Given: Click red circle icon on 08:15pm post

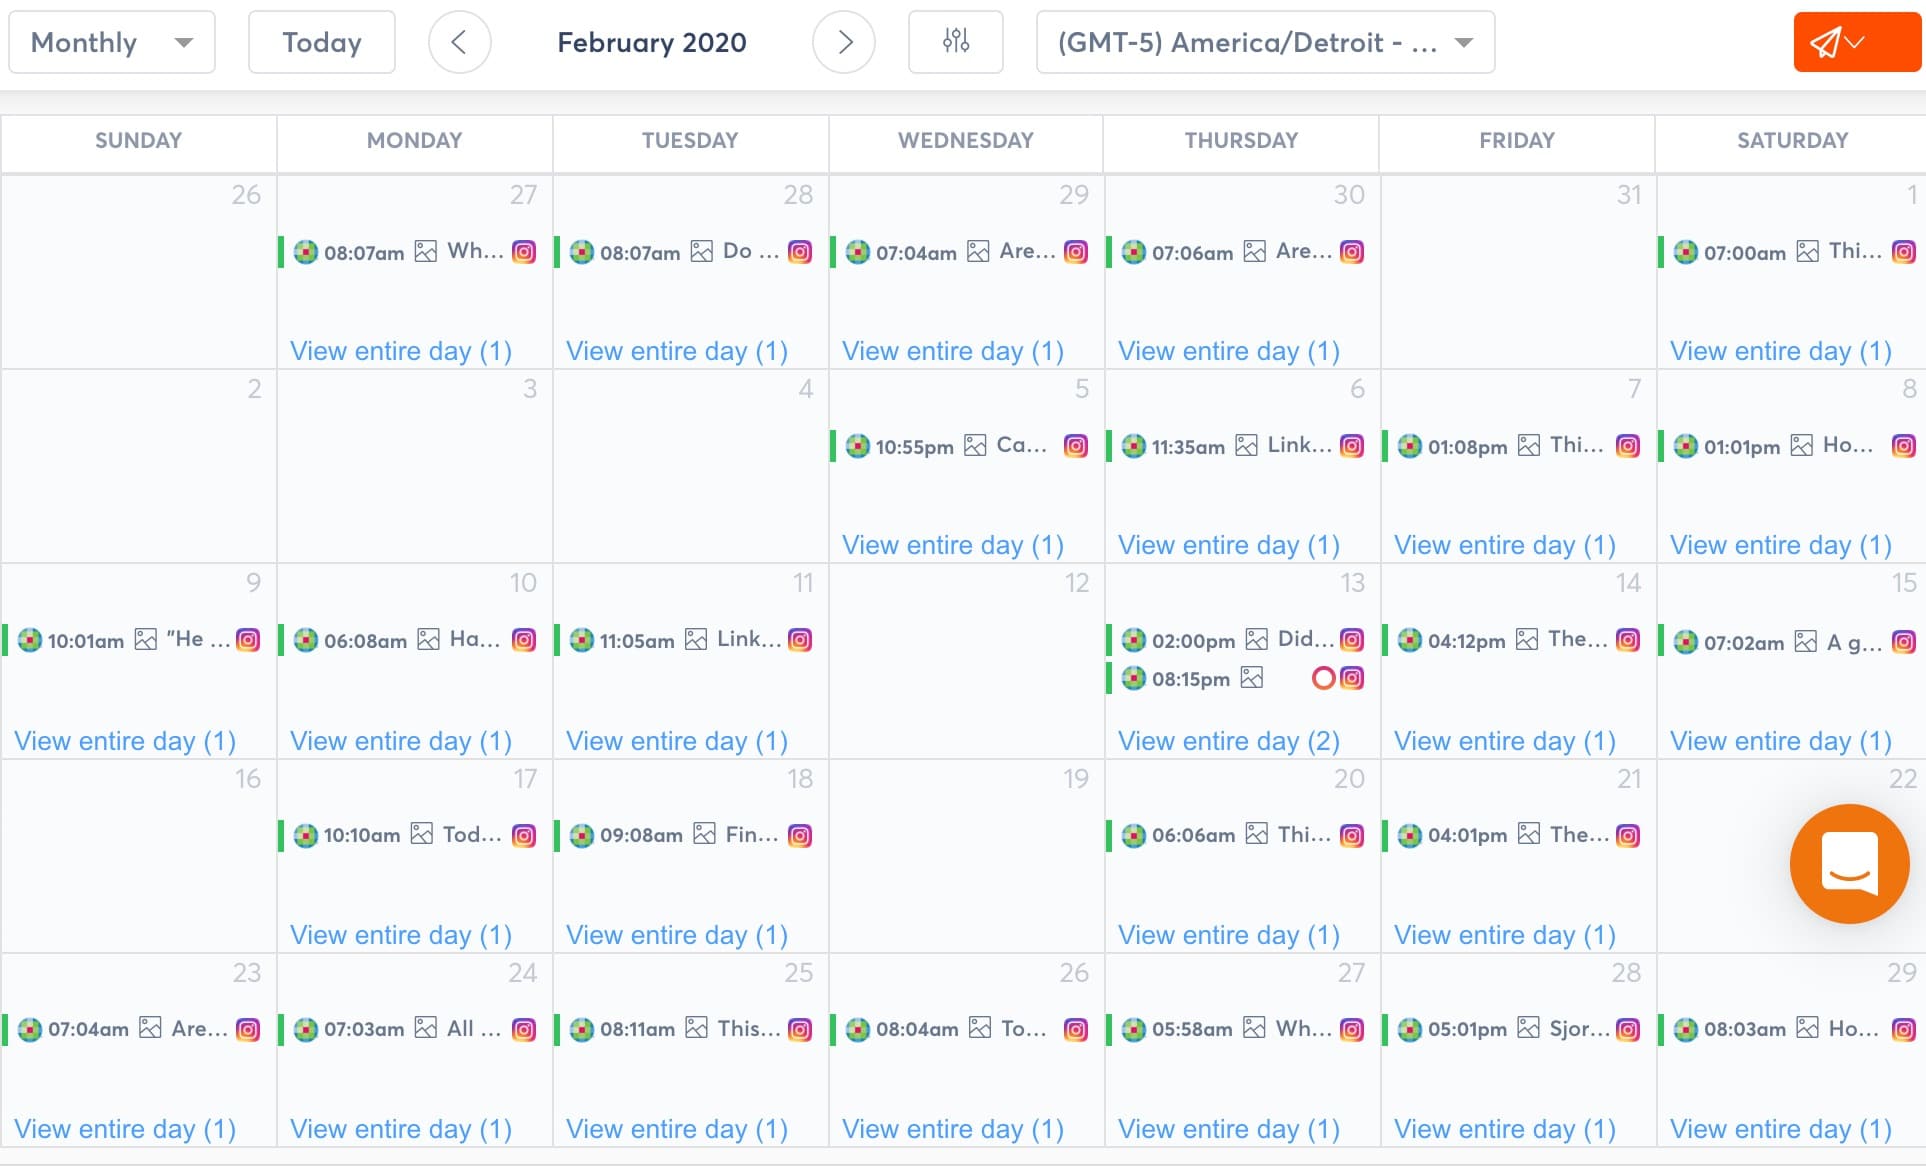Looking at the screenshot, I should (x=1323, y=679).
